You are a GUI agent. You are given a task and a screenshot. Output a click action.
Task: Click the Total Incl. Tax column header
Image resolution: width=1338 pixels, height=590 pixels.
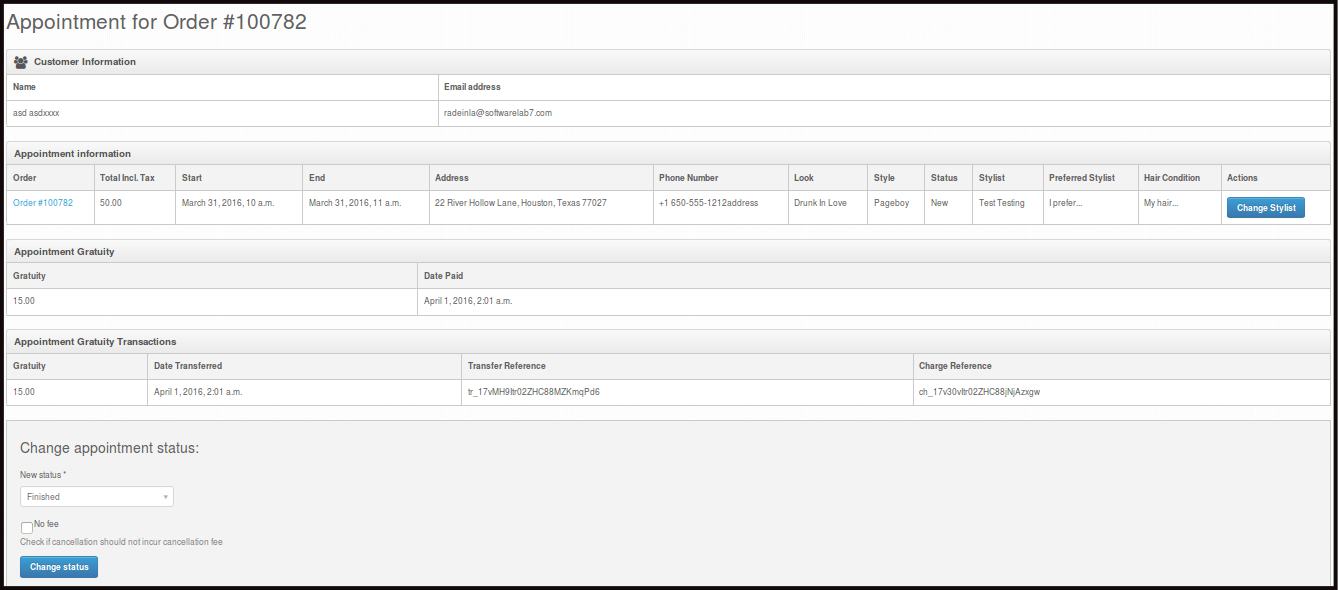[x=127, y=178]
